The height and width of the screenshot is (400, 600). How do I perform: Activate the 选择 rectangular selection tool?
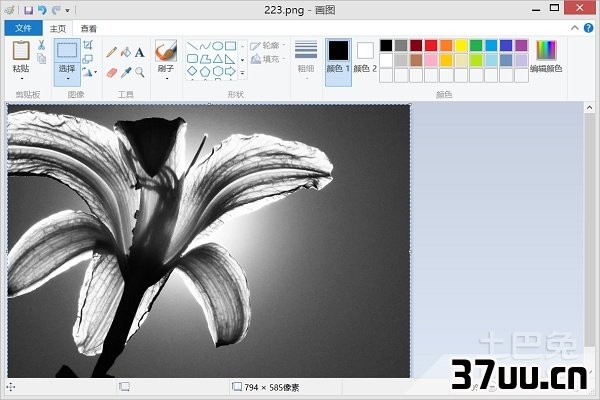click(67, 51)
